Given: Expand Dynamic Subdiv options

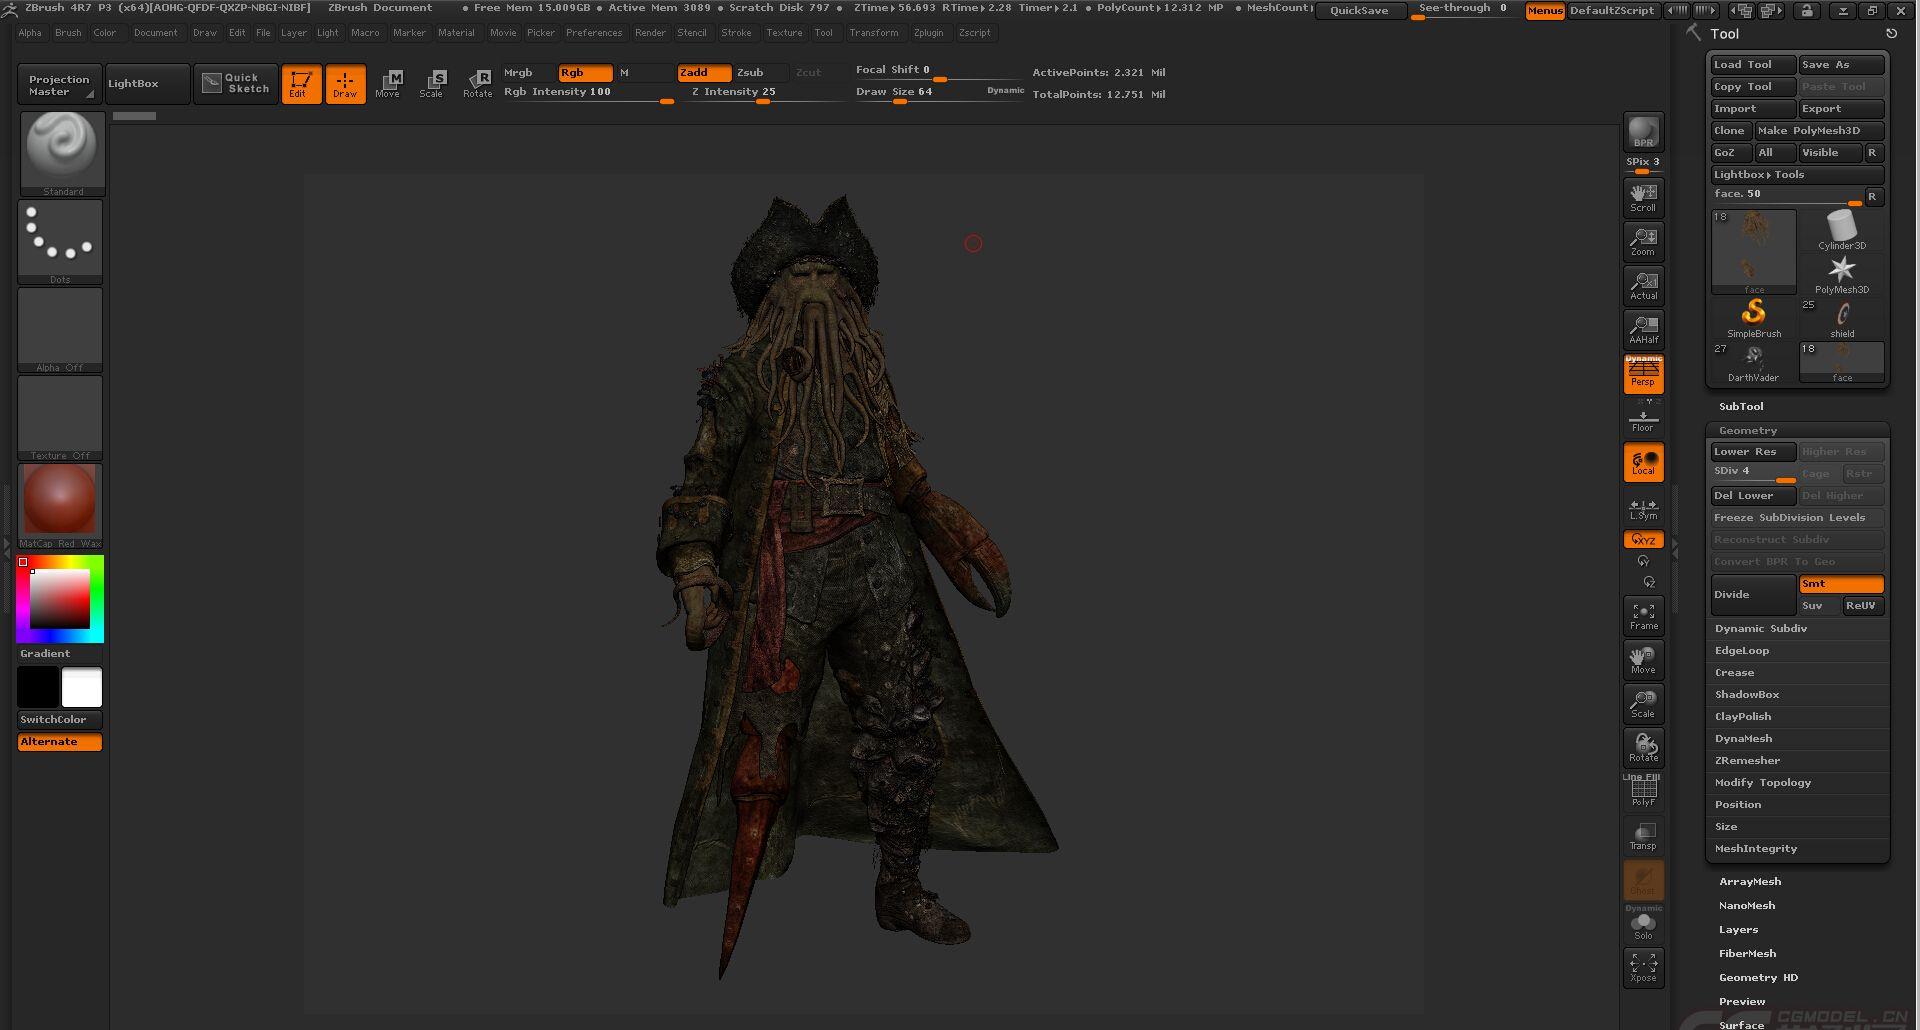Looking at the screenshot, I should pos(1761,629).
